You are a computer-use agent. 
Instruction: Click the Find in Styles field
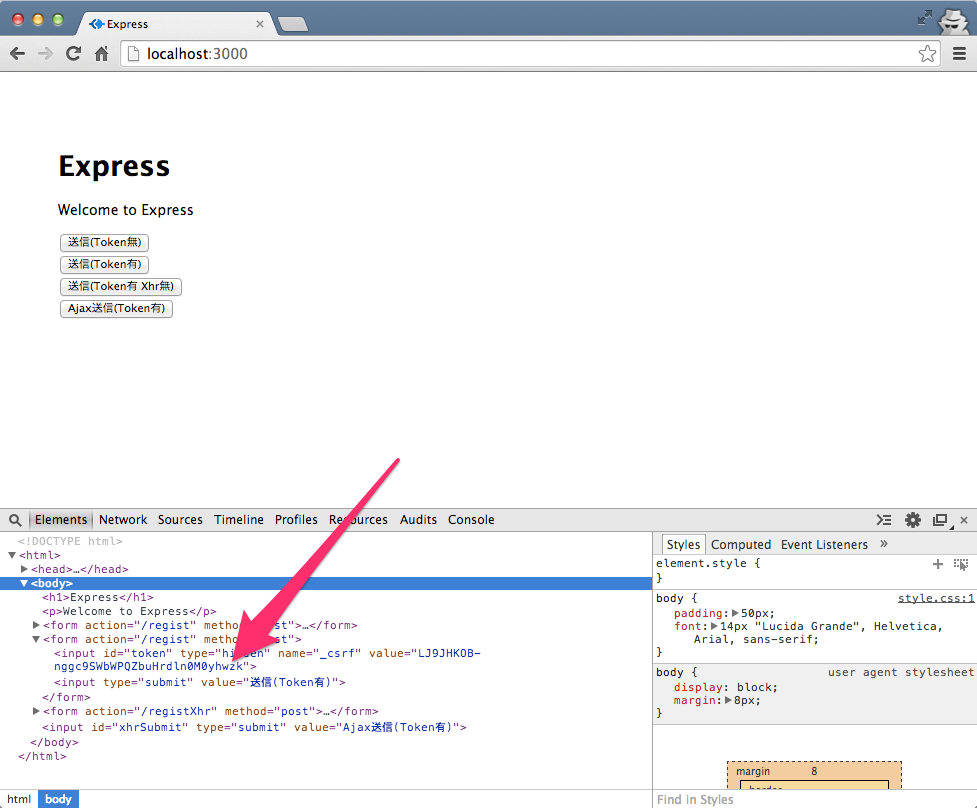coord(815,799)
